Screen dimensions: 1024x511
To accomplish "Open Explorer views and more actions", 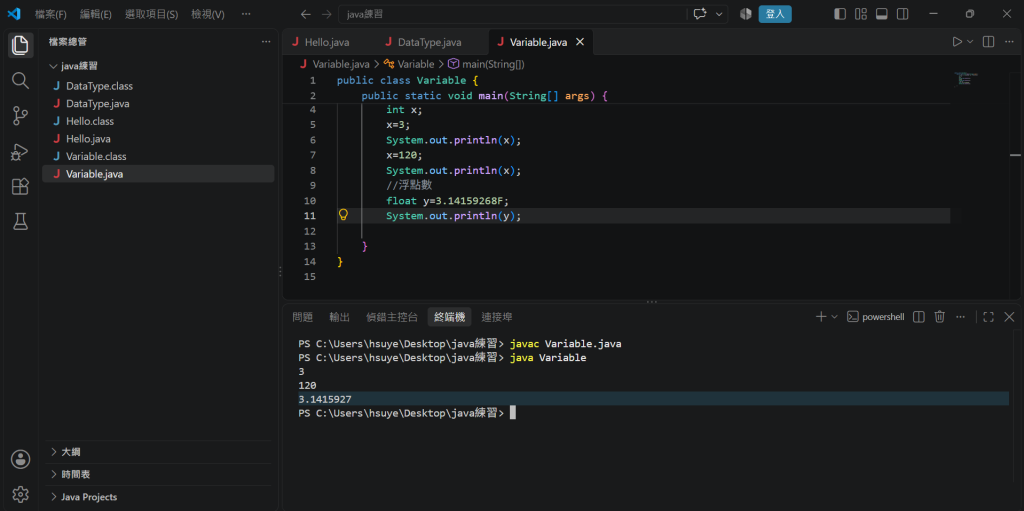I will [266, 42].
